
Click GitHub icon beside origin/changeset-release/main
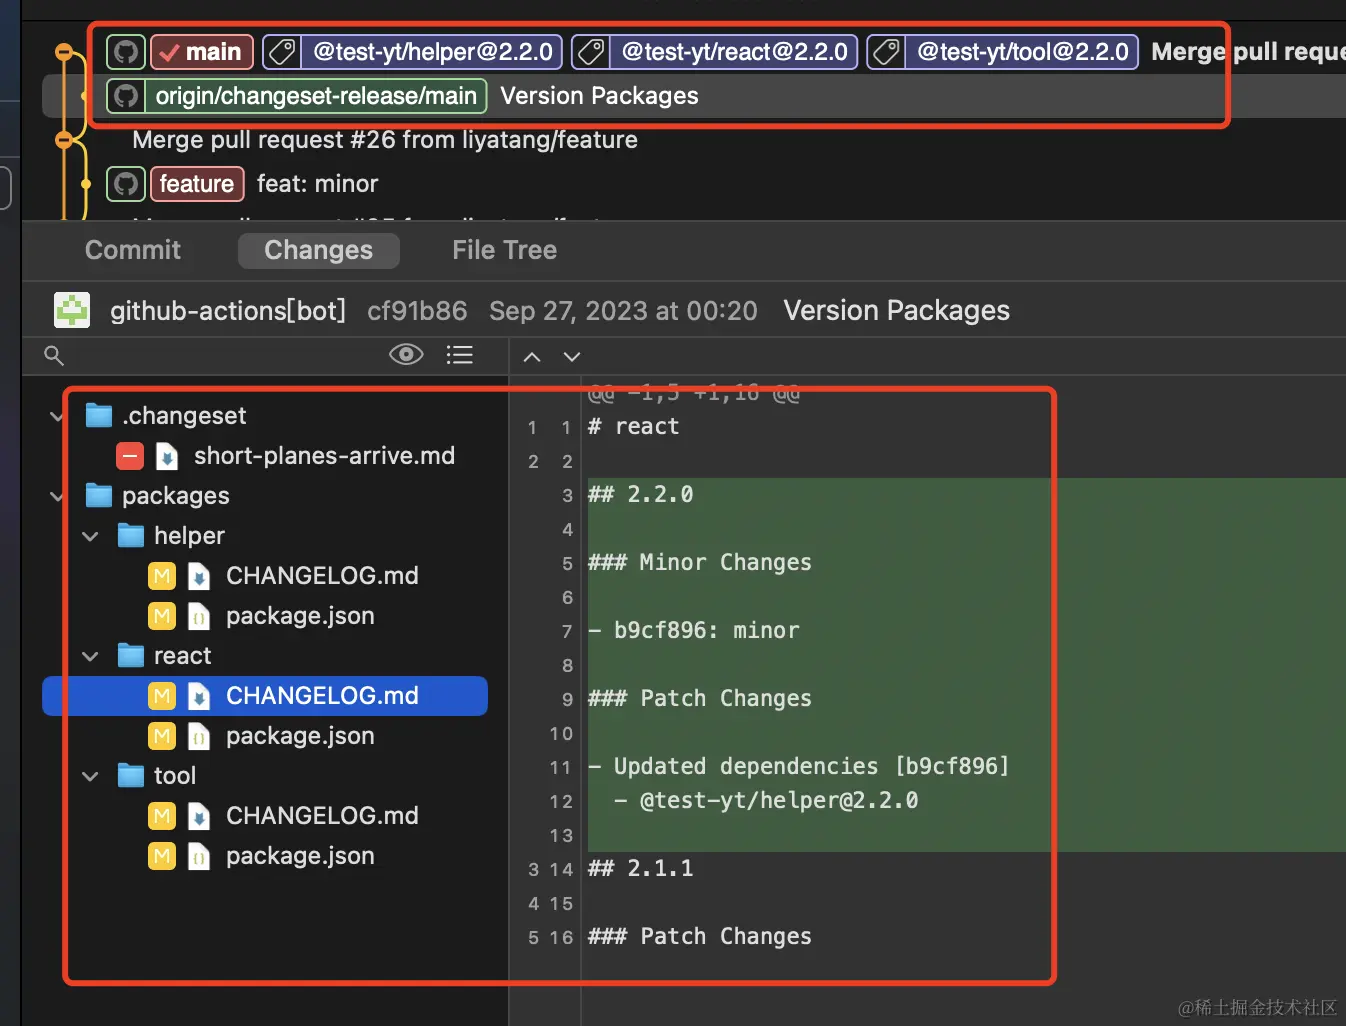point(126,96)
